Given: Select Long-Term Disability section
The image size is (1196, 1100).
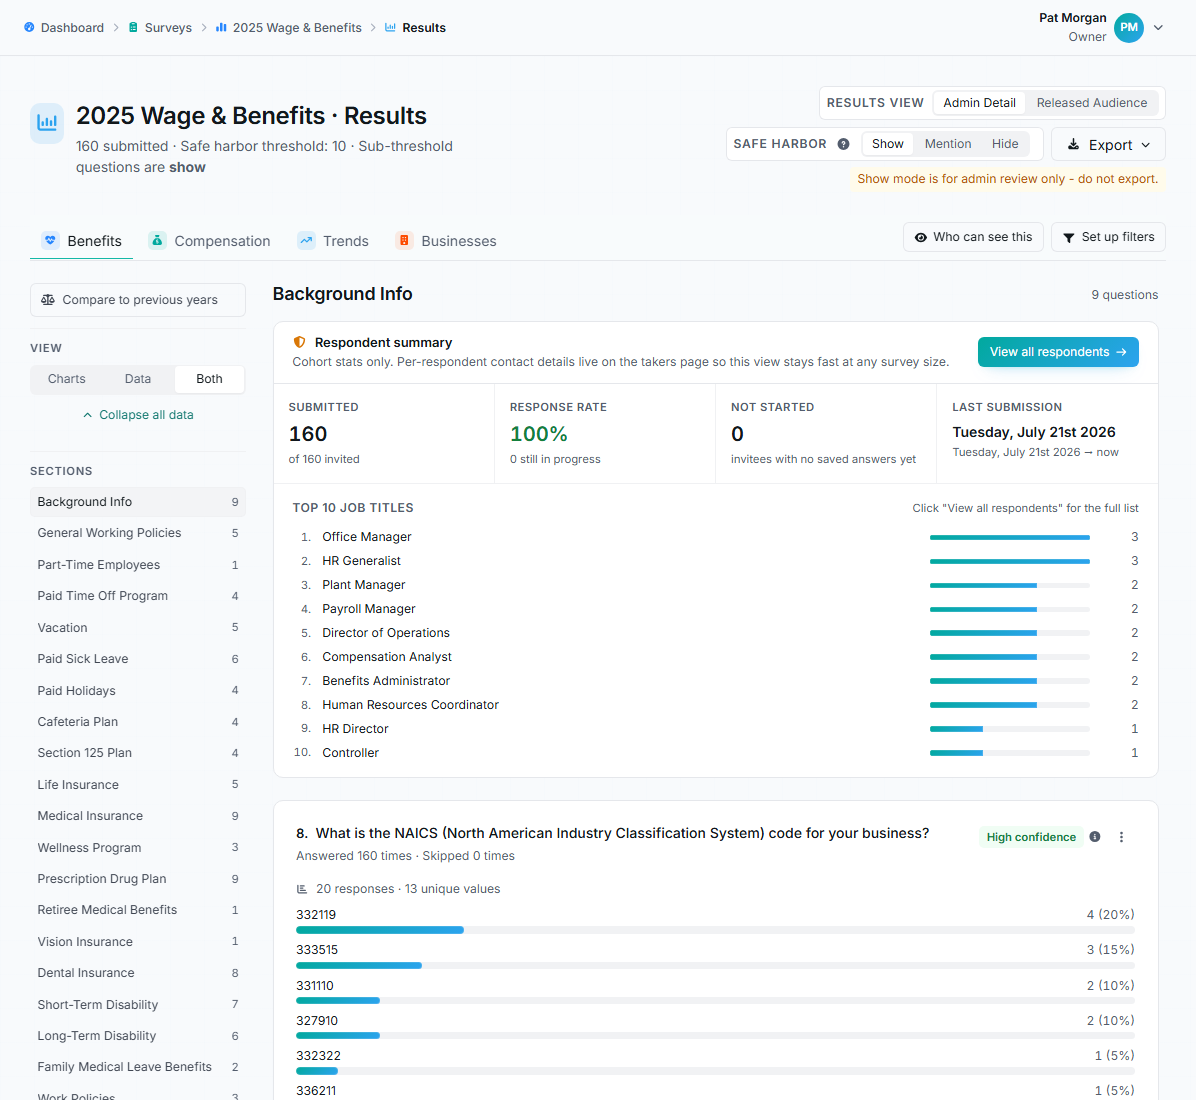Looking at the screenshot, I should [138, 1036].
